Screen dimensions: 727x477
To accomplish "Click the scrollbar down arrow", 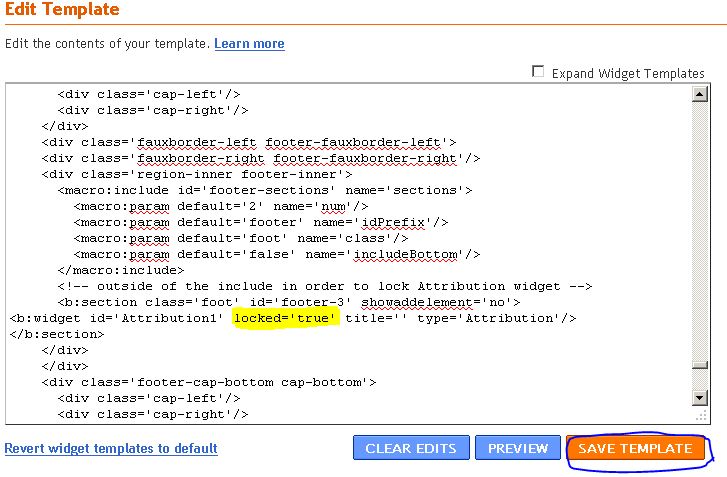I will tap(700, 398).
